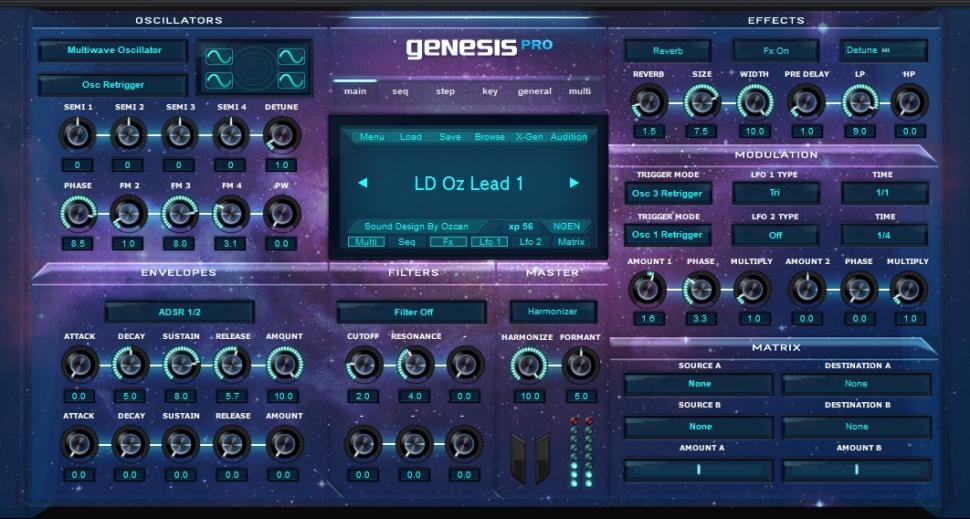Click the Menu button in preset display
Viewport: 970px width, 519px height.
(371, 137)
